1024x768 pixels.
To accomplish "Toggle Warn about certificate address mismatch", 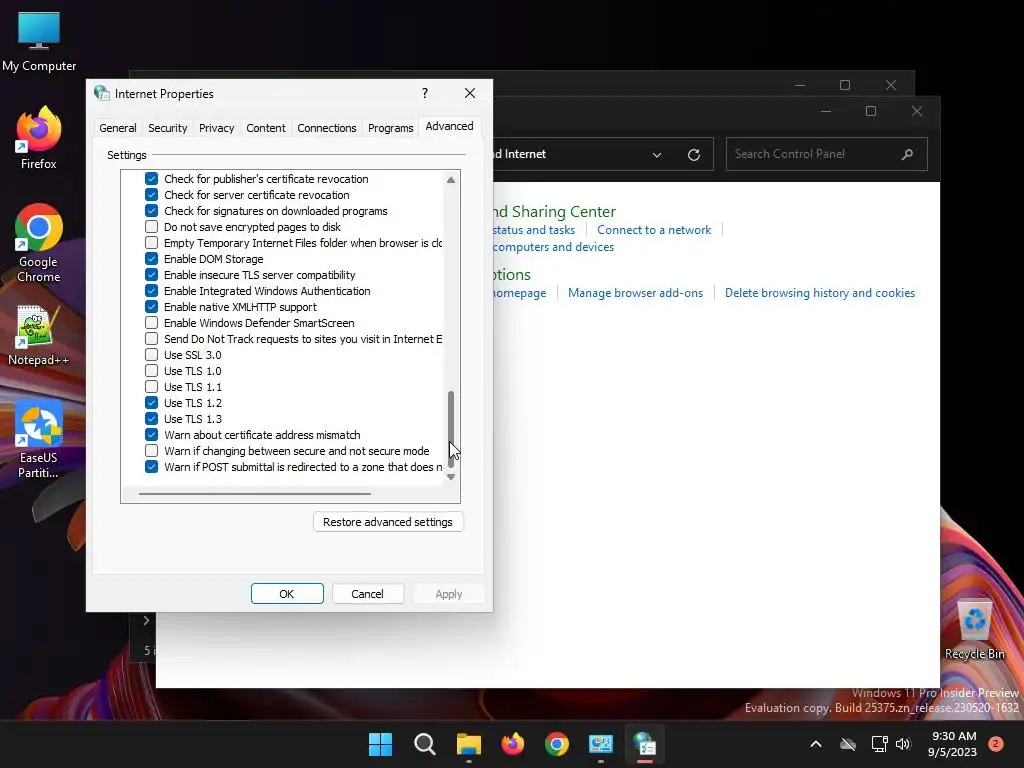I will 152,435.
